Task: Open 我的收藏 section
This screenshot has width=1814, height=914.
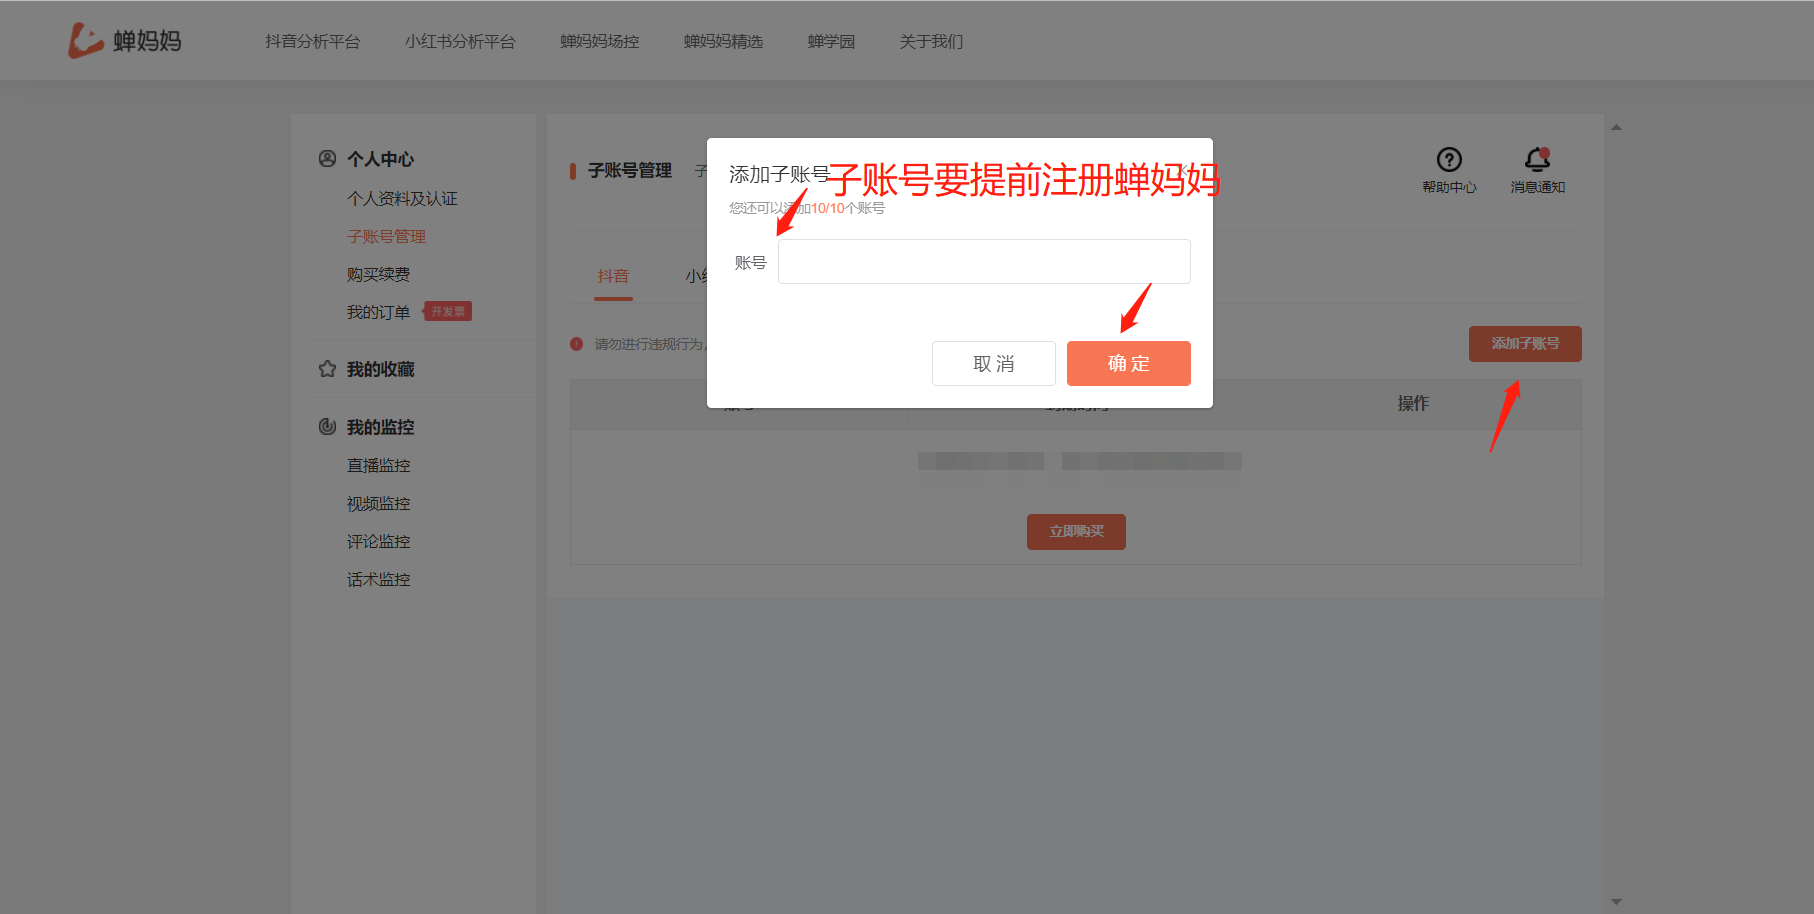Action: [x=380, y=369]
